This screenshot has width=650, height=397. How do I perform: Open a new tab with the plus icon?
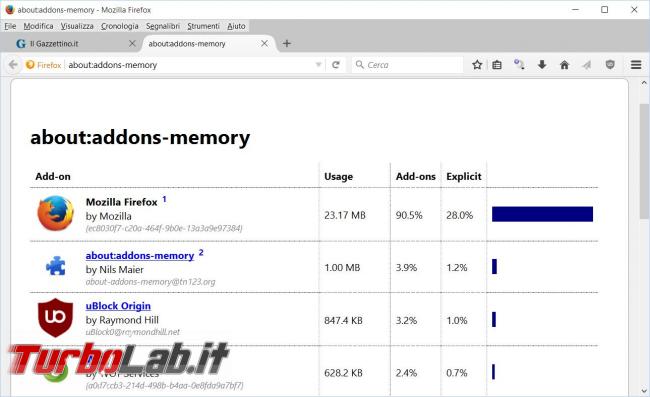click(286, 44)
